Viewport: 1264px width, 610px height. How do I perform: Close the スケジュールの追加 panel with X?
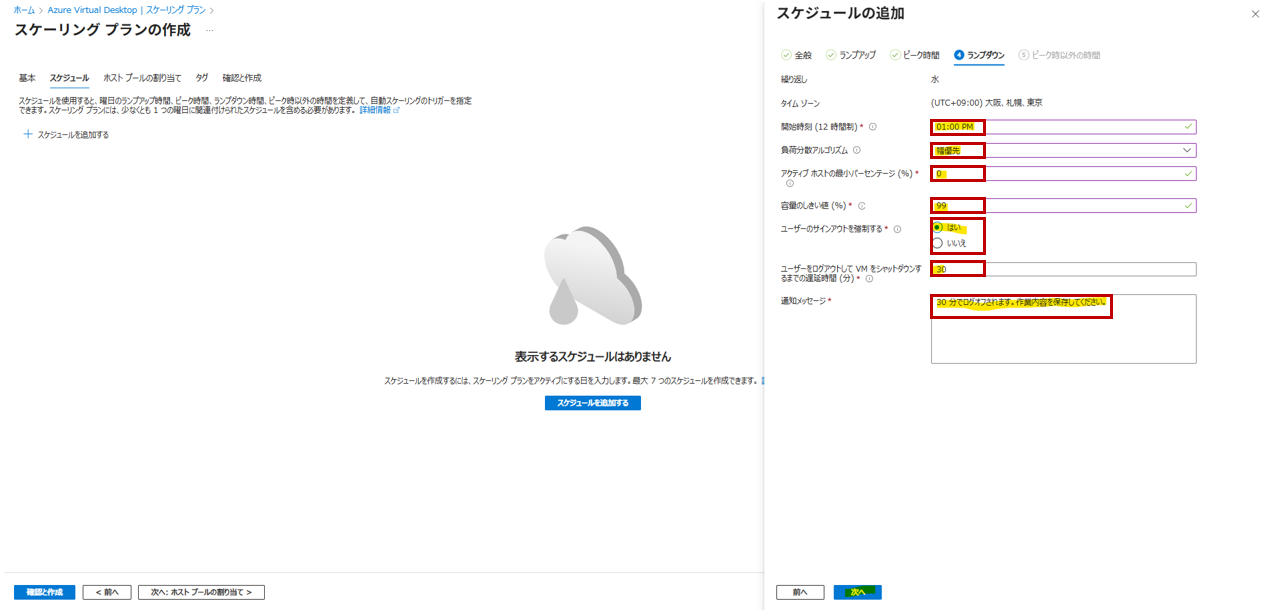(1255, 14)
